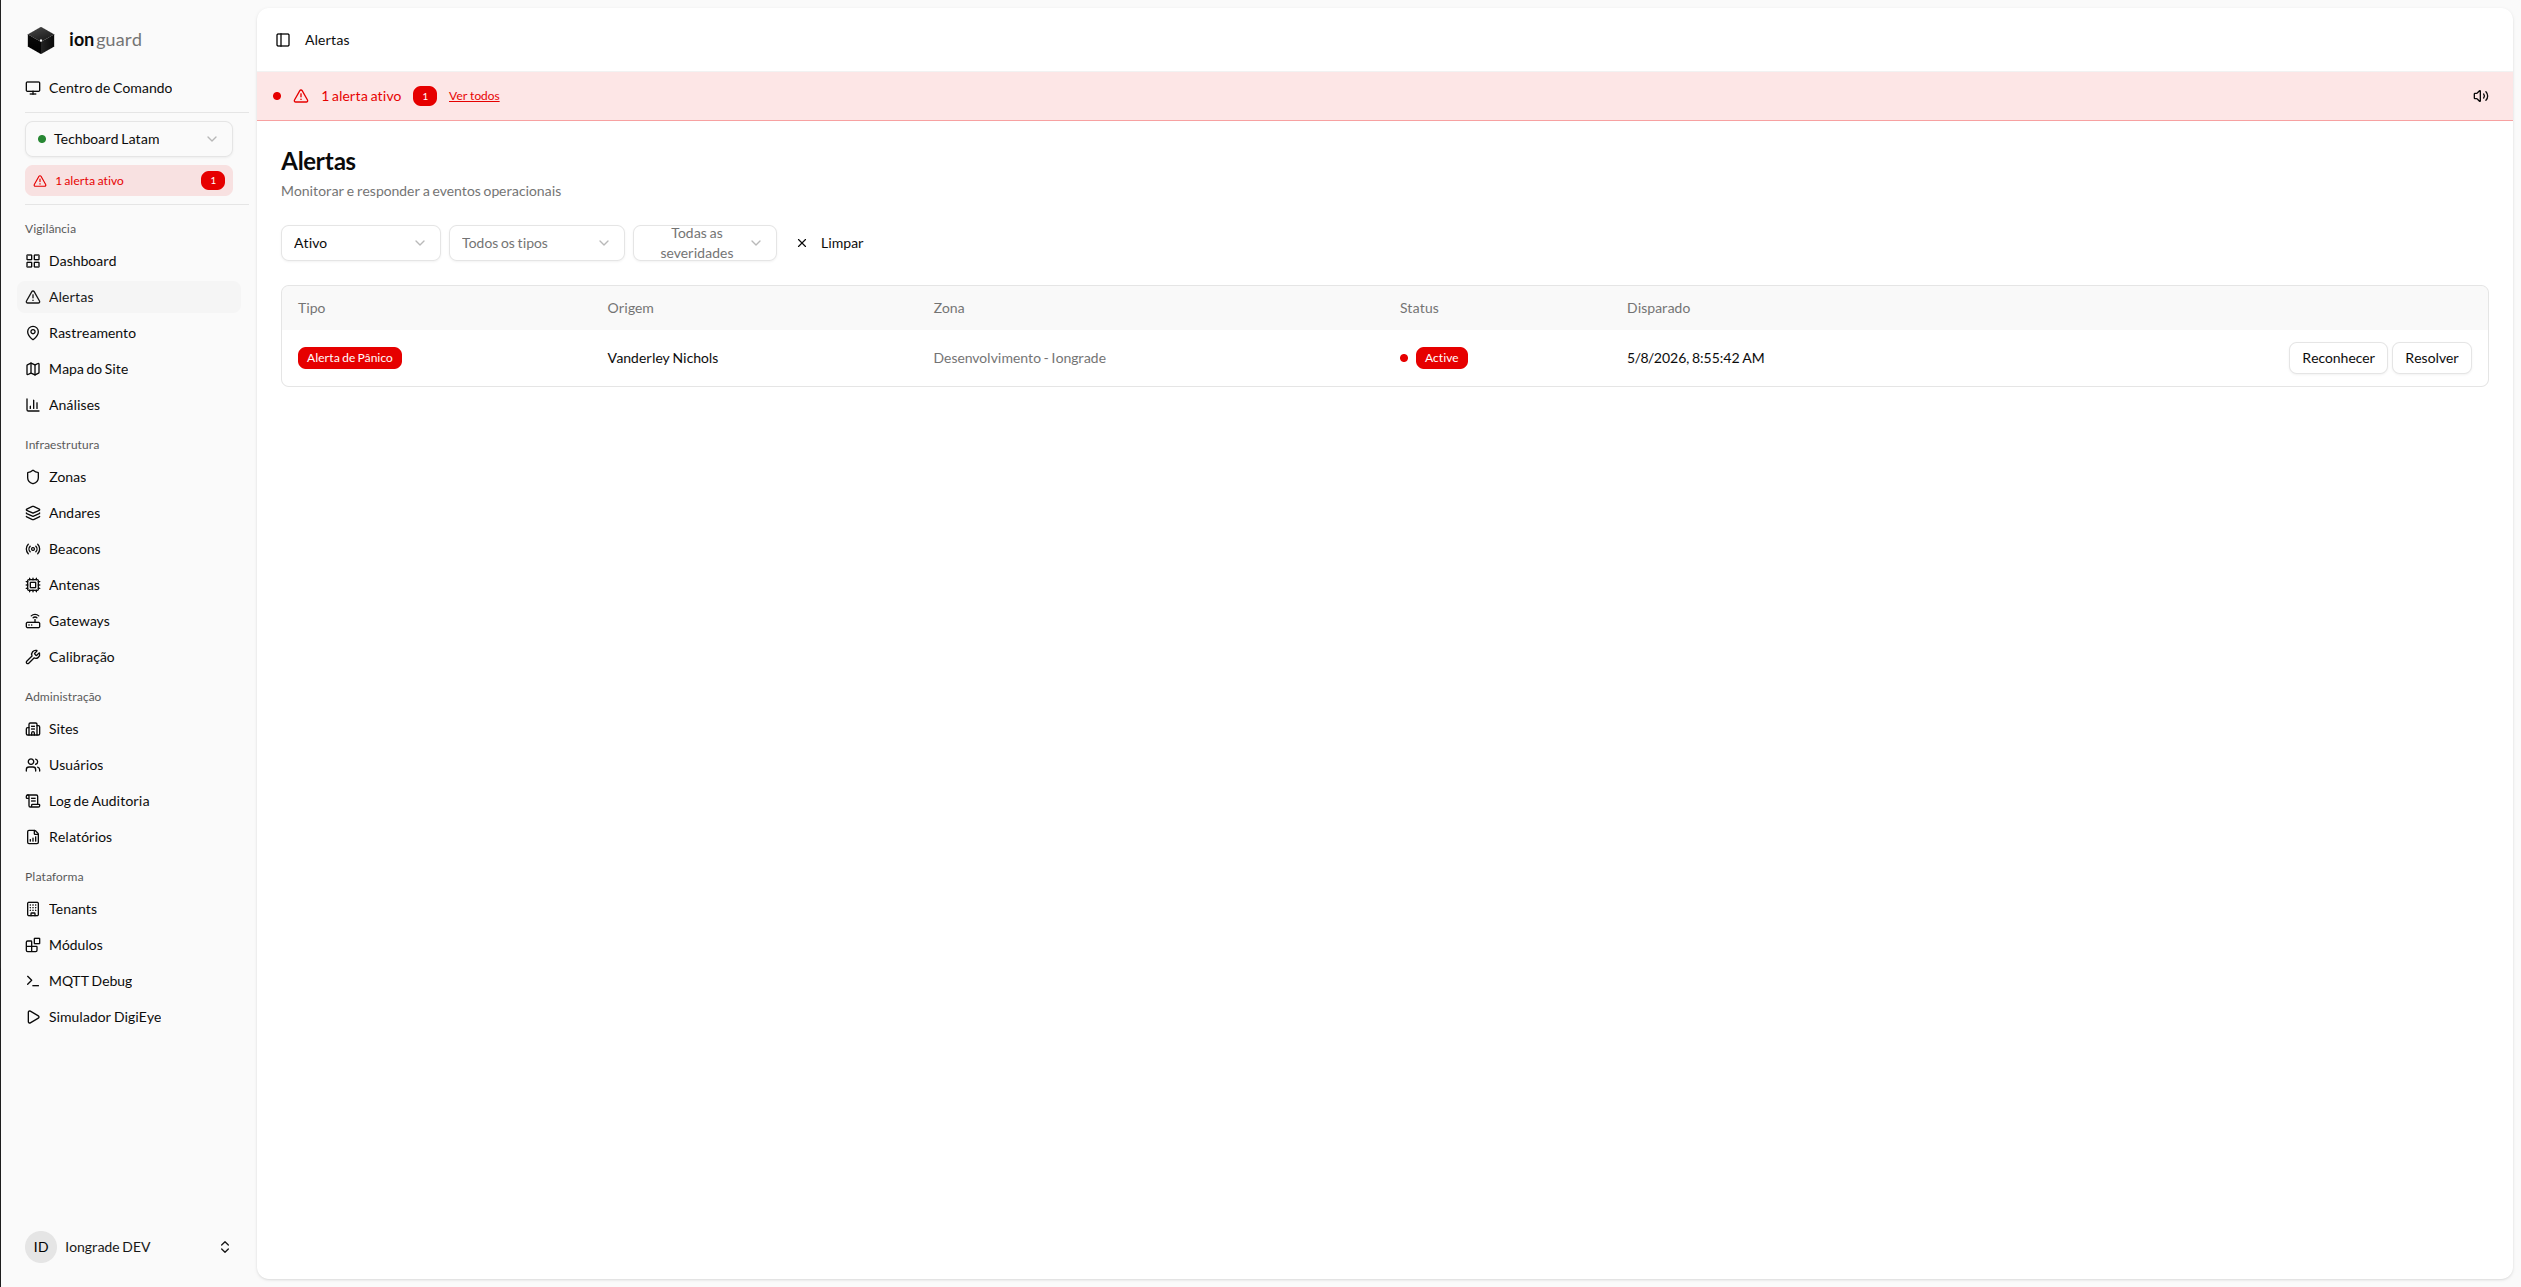Click the Usuários people icon
The width and height of the screenshot is (2521, 1287).
click(33, 765)
